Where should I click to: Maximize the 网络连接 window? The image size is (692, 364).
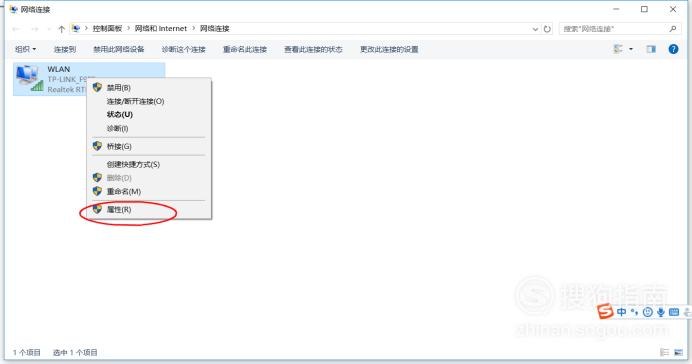[644, 9]
